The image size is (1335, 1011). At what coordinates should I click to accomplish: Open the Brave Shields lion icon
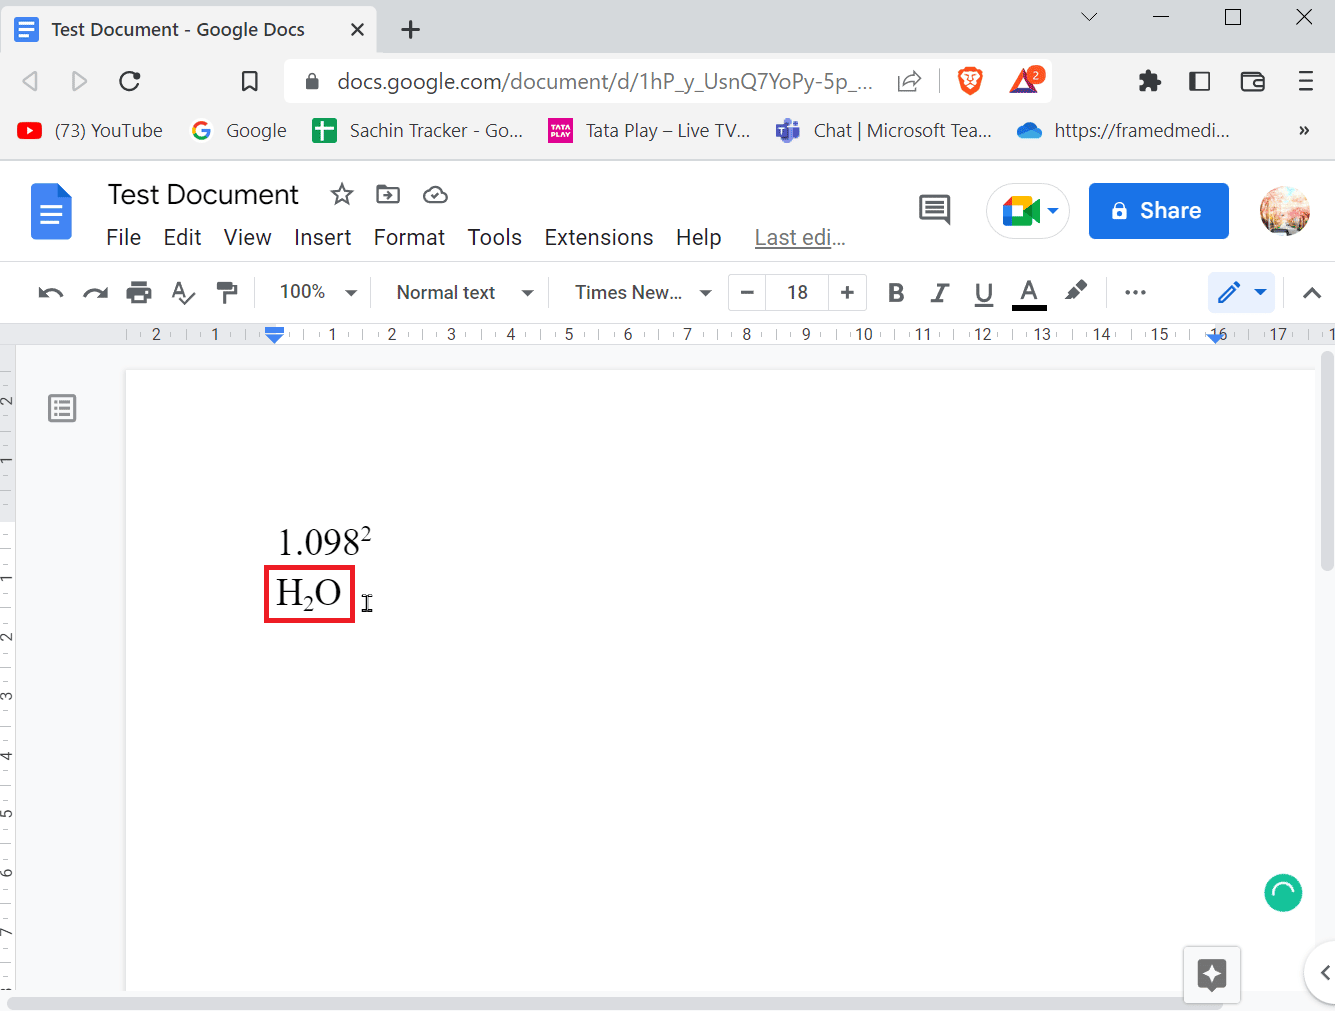tap(970, 81)
